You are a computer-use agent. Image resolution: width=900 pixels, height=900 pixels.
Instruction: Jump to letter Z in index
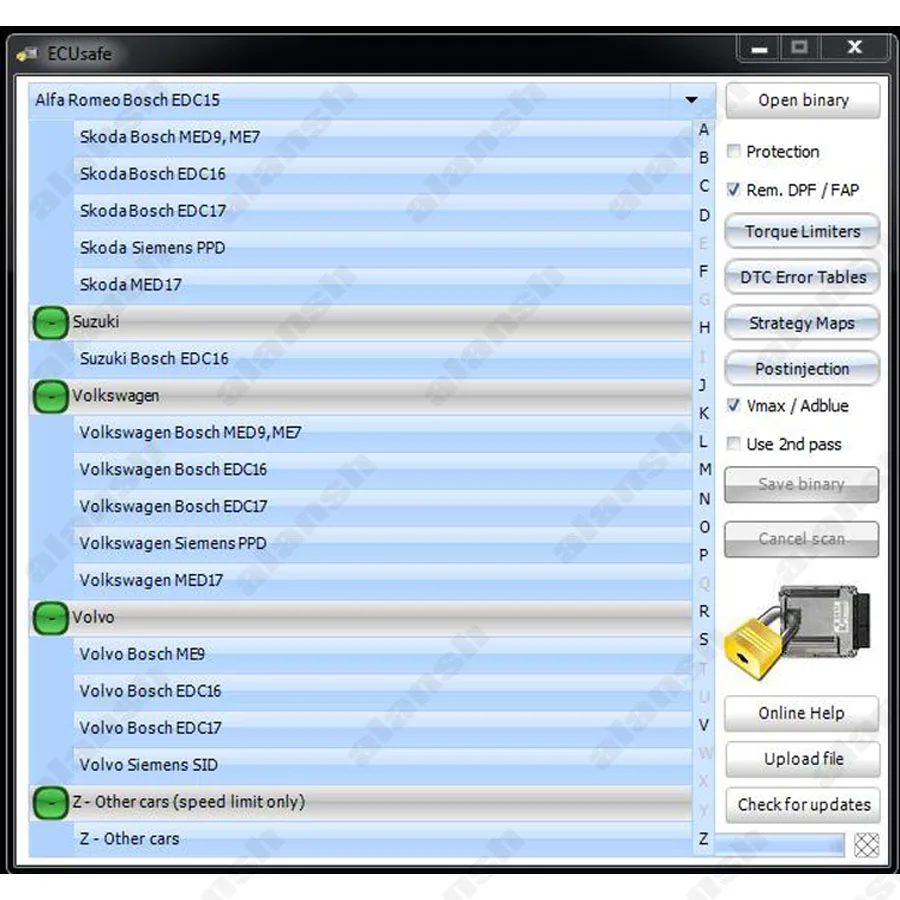(x=704, y=839)
